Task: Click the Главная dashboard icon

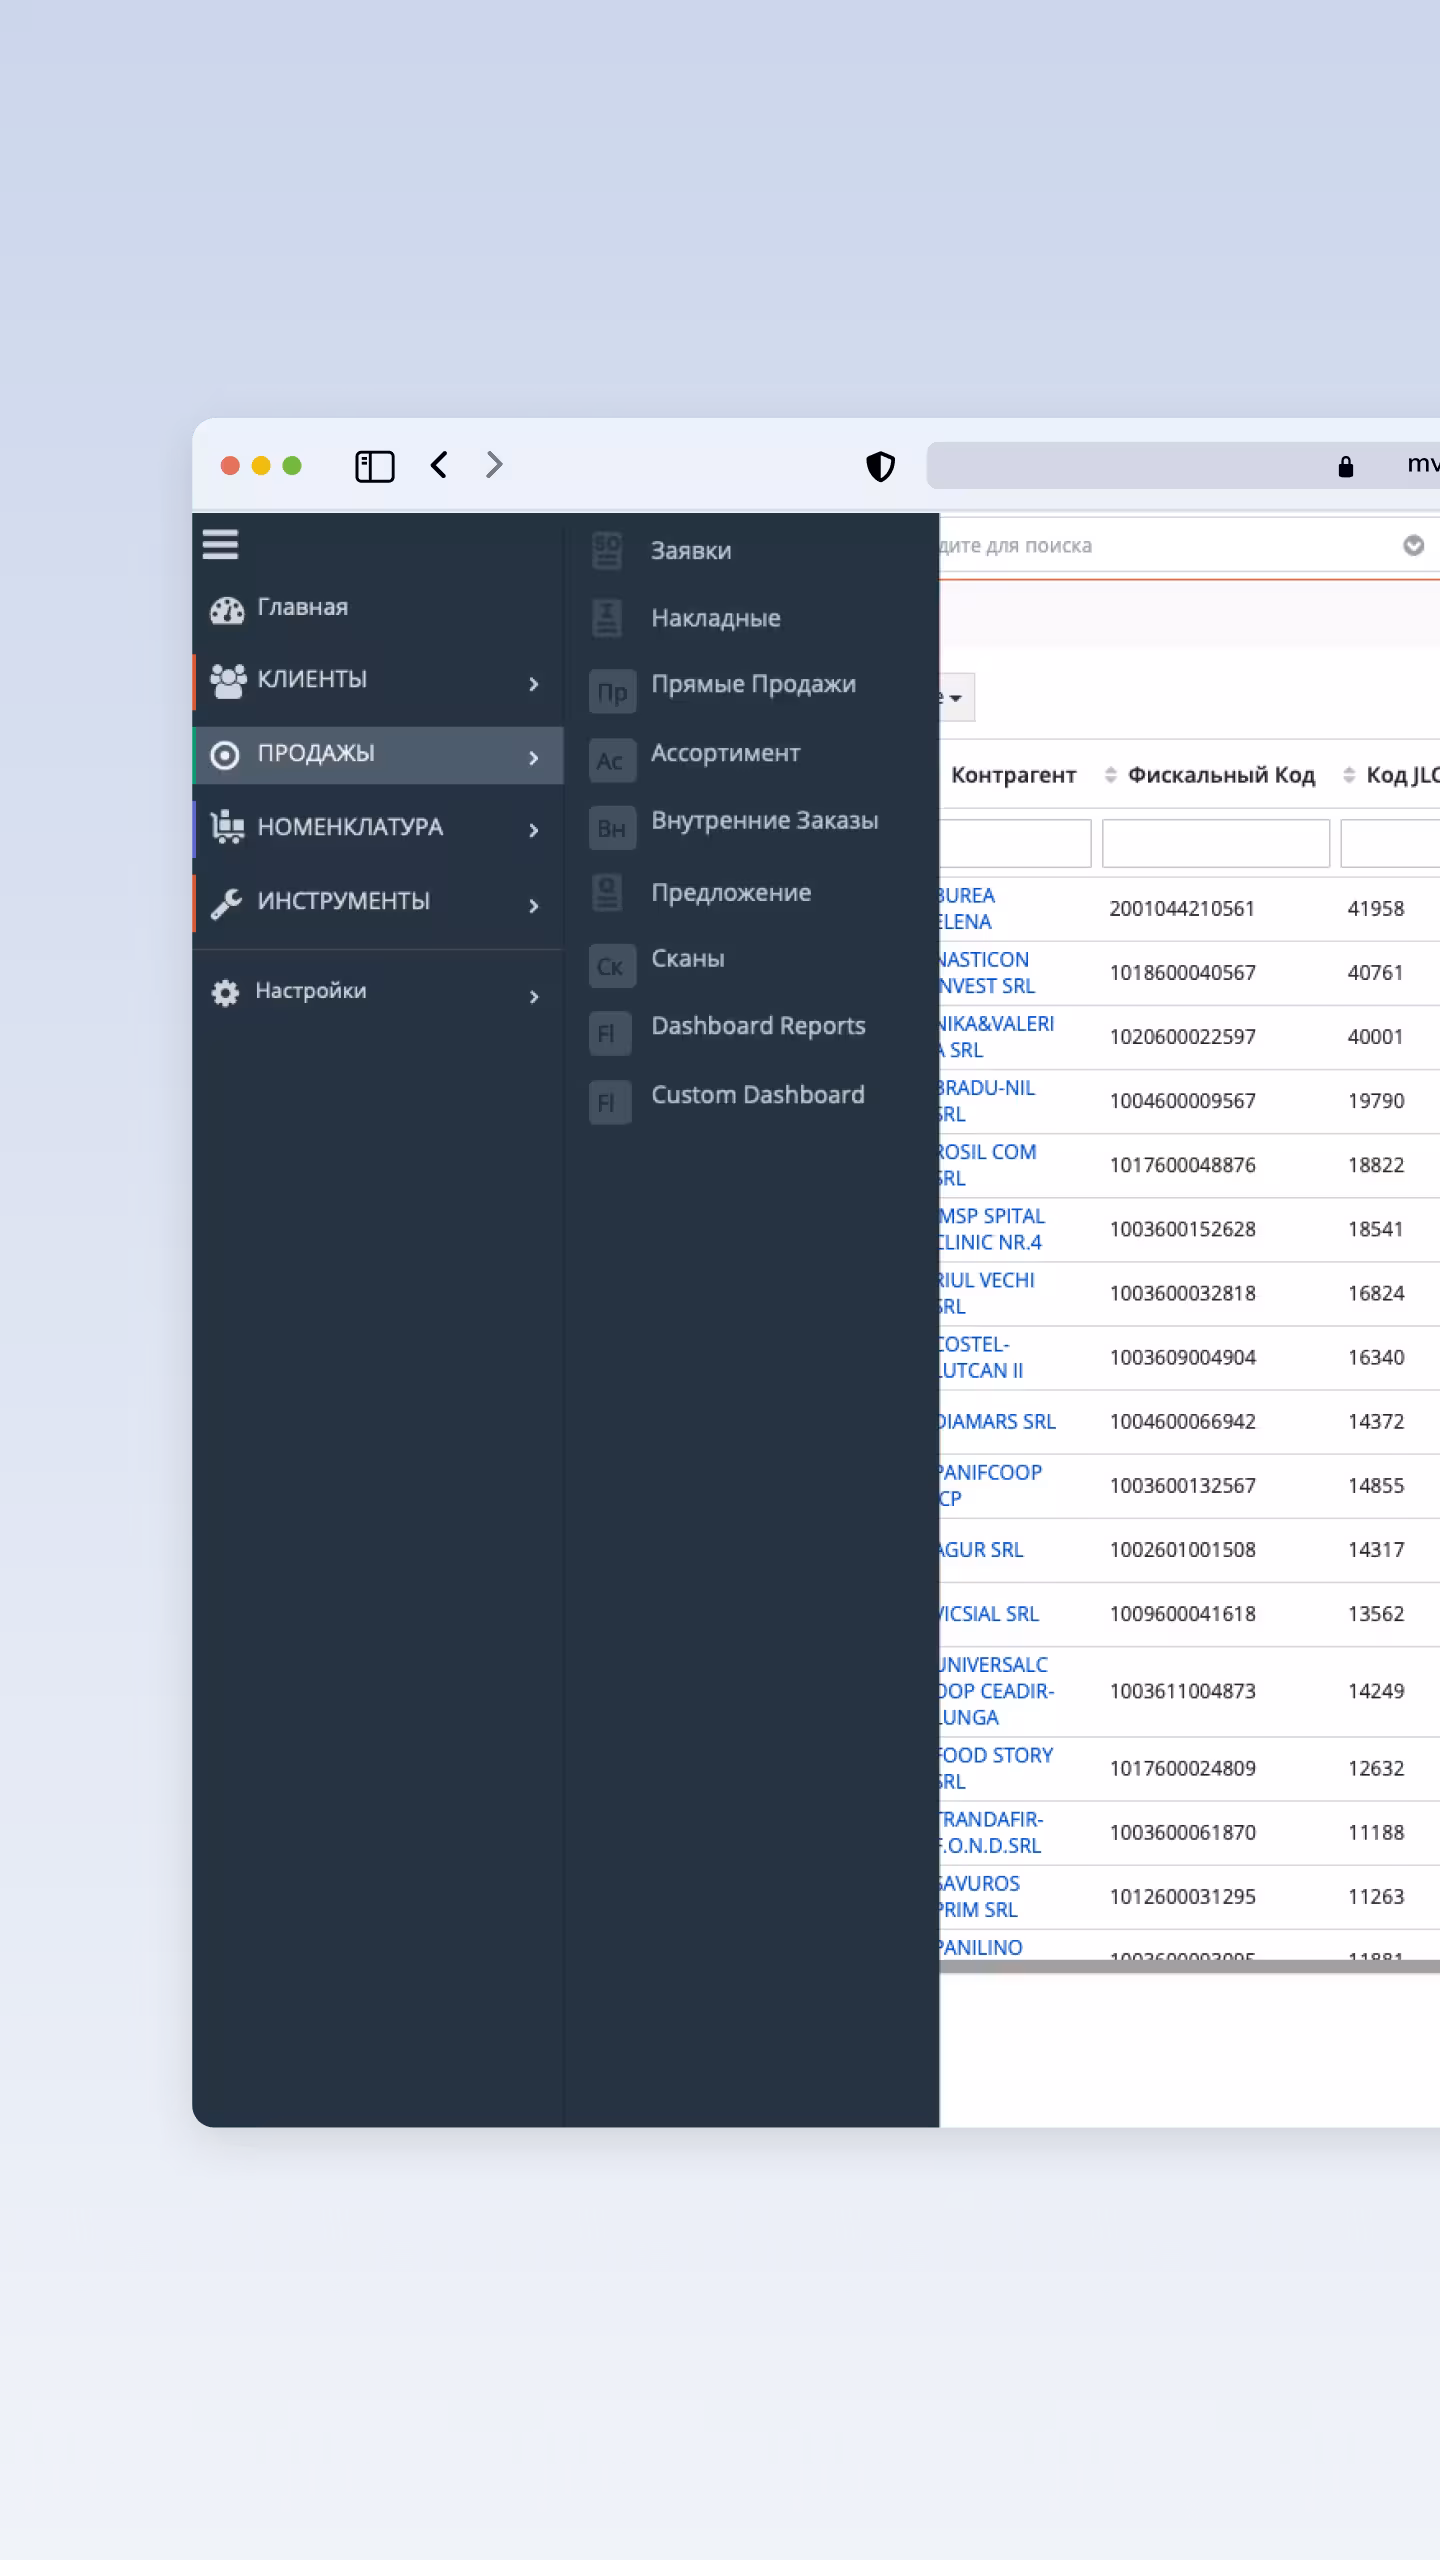Action: pyautogui.click(x=227, y=610)
